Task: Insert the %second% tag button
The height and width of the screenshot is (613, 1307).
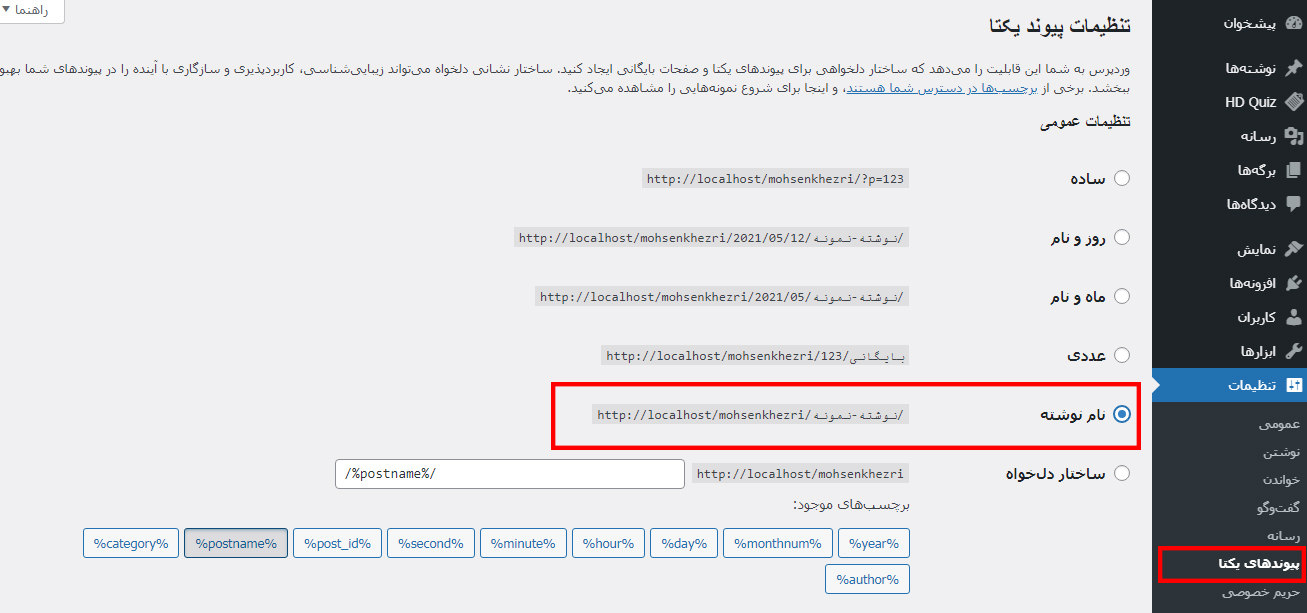Action: (430, 543)
